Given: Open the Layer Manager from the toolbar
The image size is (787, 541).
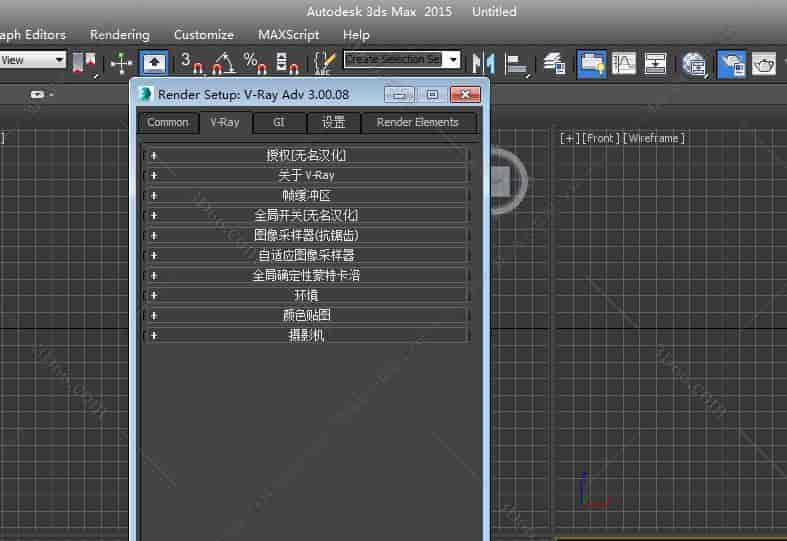Looking at the screenshot, I should (x=555, y=63).
